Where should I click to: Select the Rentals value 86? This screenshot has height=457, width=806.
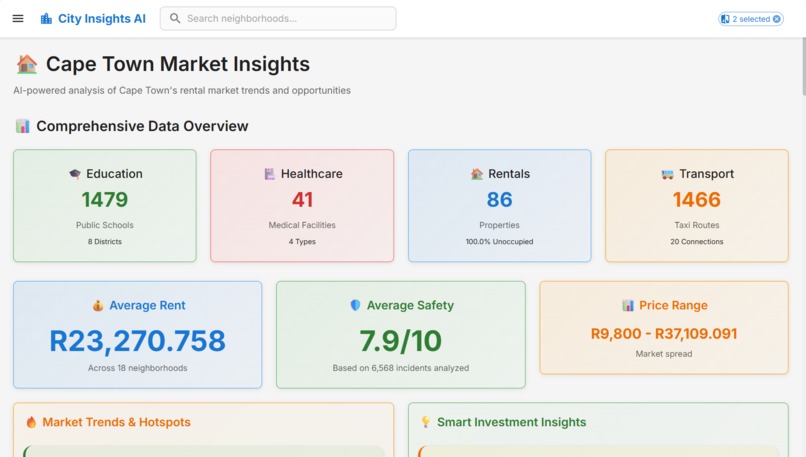500,199
